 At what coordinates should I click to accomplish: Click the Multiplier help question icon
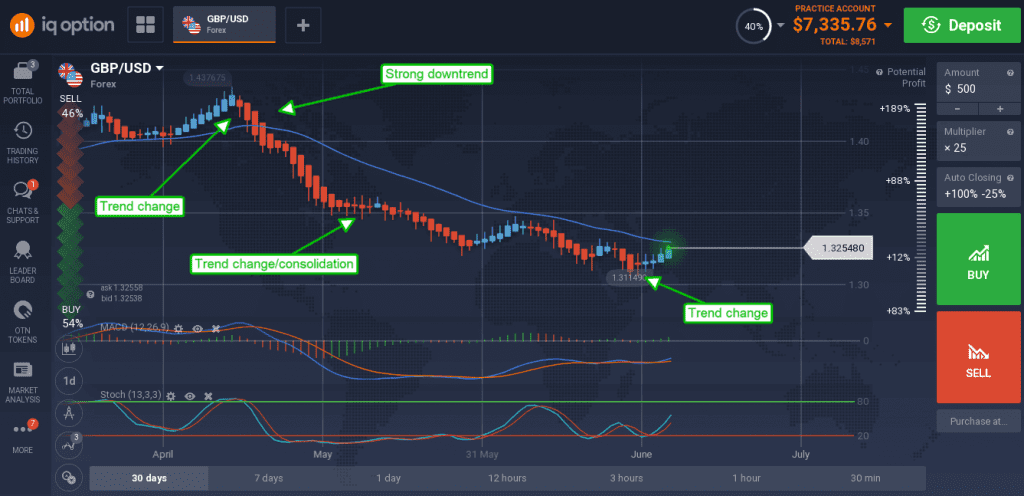1010,131
